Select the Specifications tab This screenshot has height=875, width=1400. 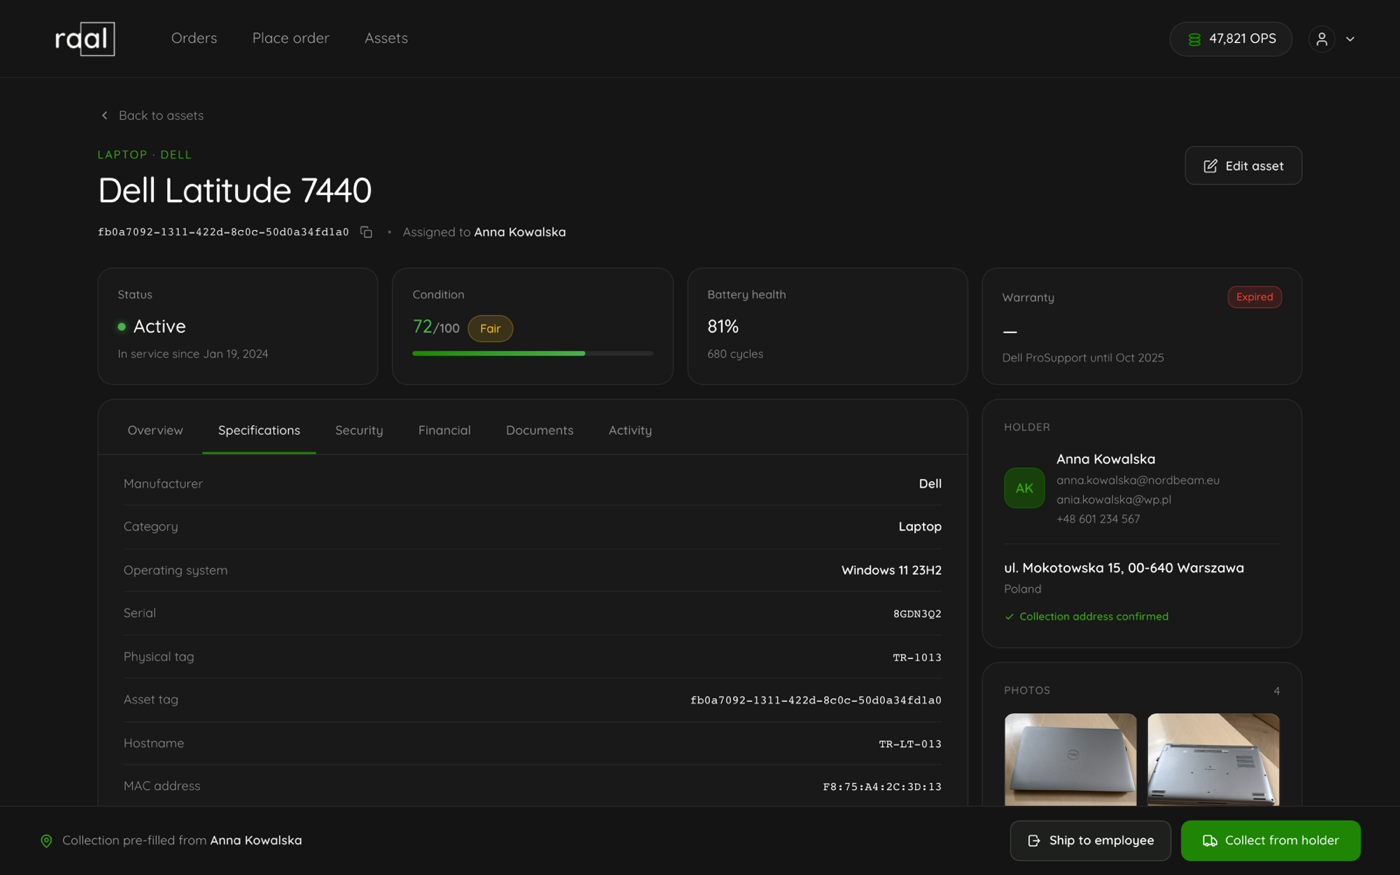(259, 430)
